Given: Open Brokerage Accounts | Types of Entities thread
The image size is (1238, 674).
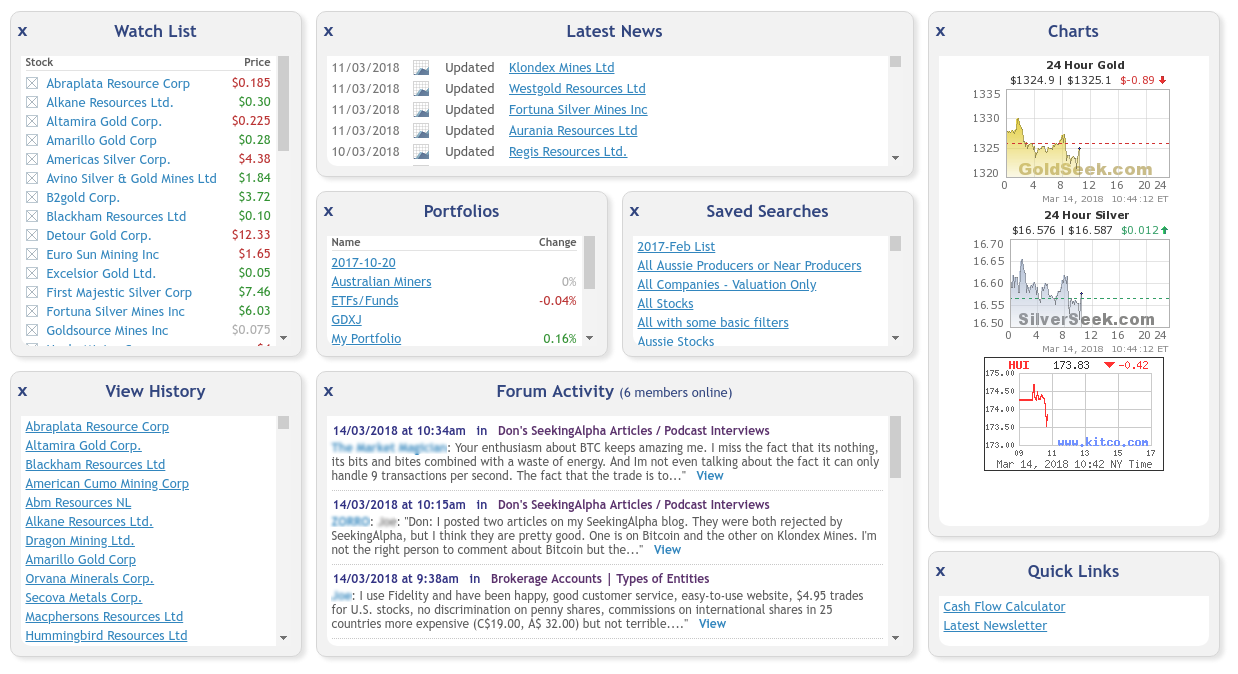Looking at the screenshot, I should click(600, 579).
